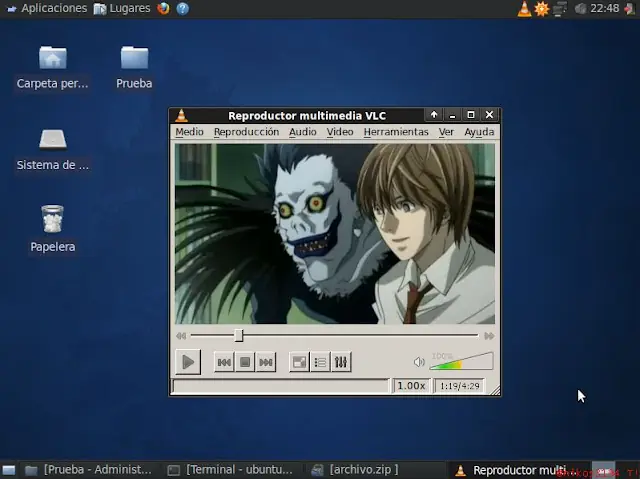This screenshot has width=640, height=479.
Task: Select the Carpeta personal desktop icon
Action: point(53,68)
